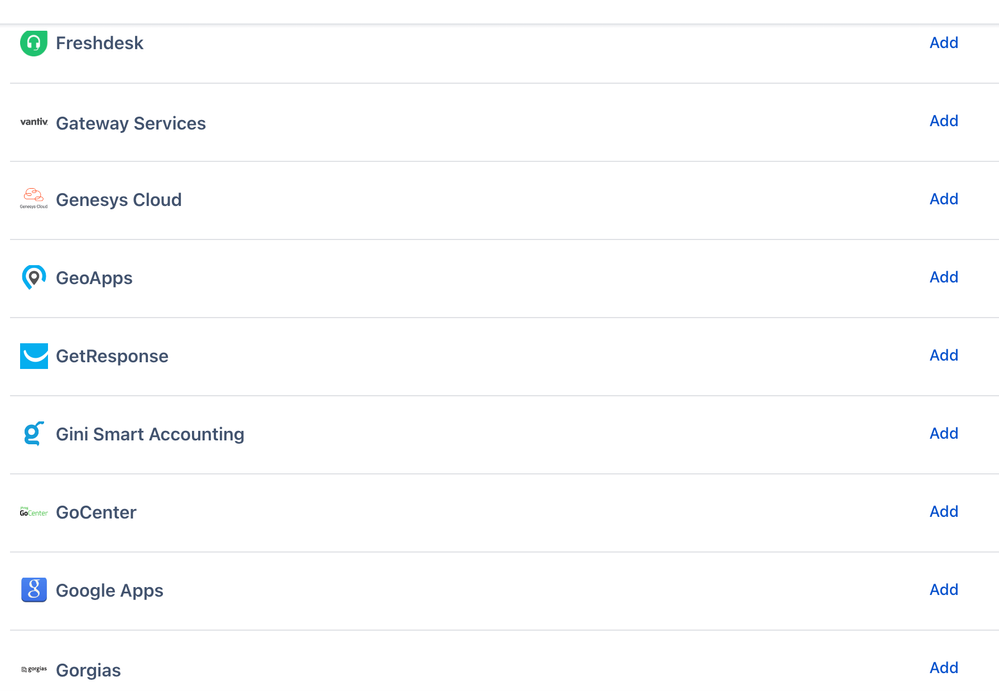Image resolution: width=999 pixels, height=691 pixels.
Task: Open the GoCenter integration name
Action: [96, 512]
